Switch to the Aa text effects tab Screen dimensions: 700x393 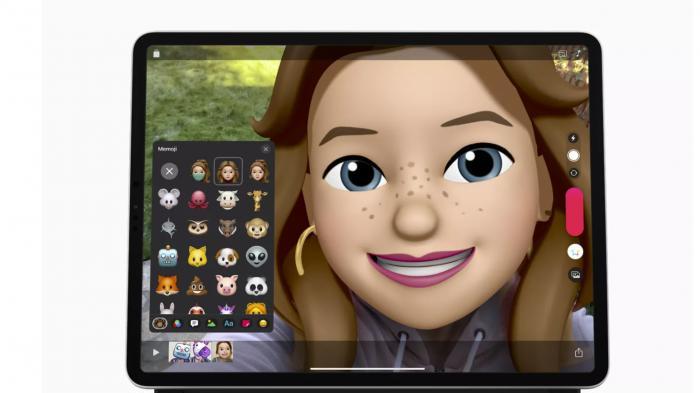(229, 323)
